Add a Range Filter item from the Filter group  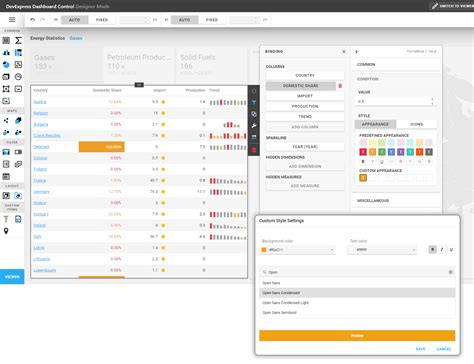tap(6, 152)
